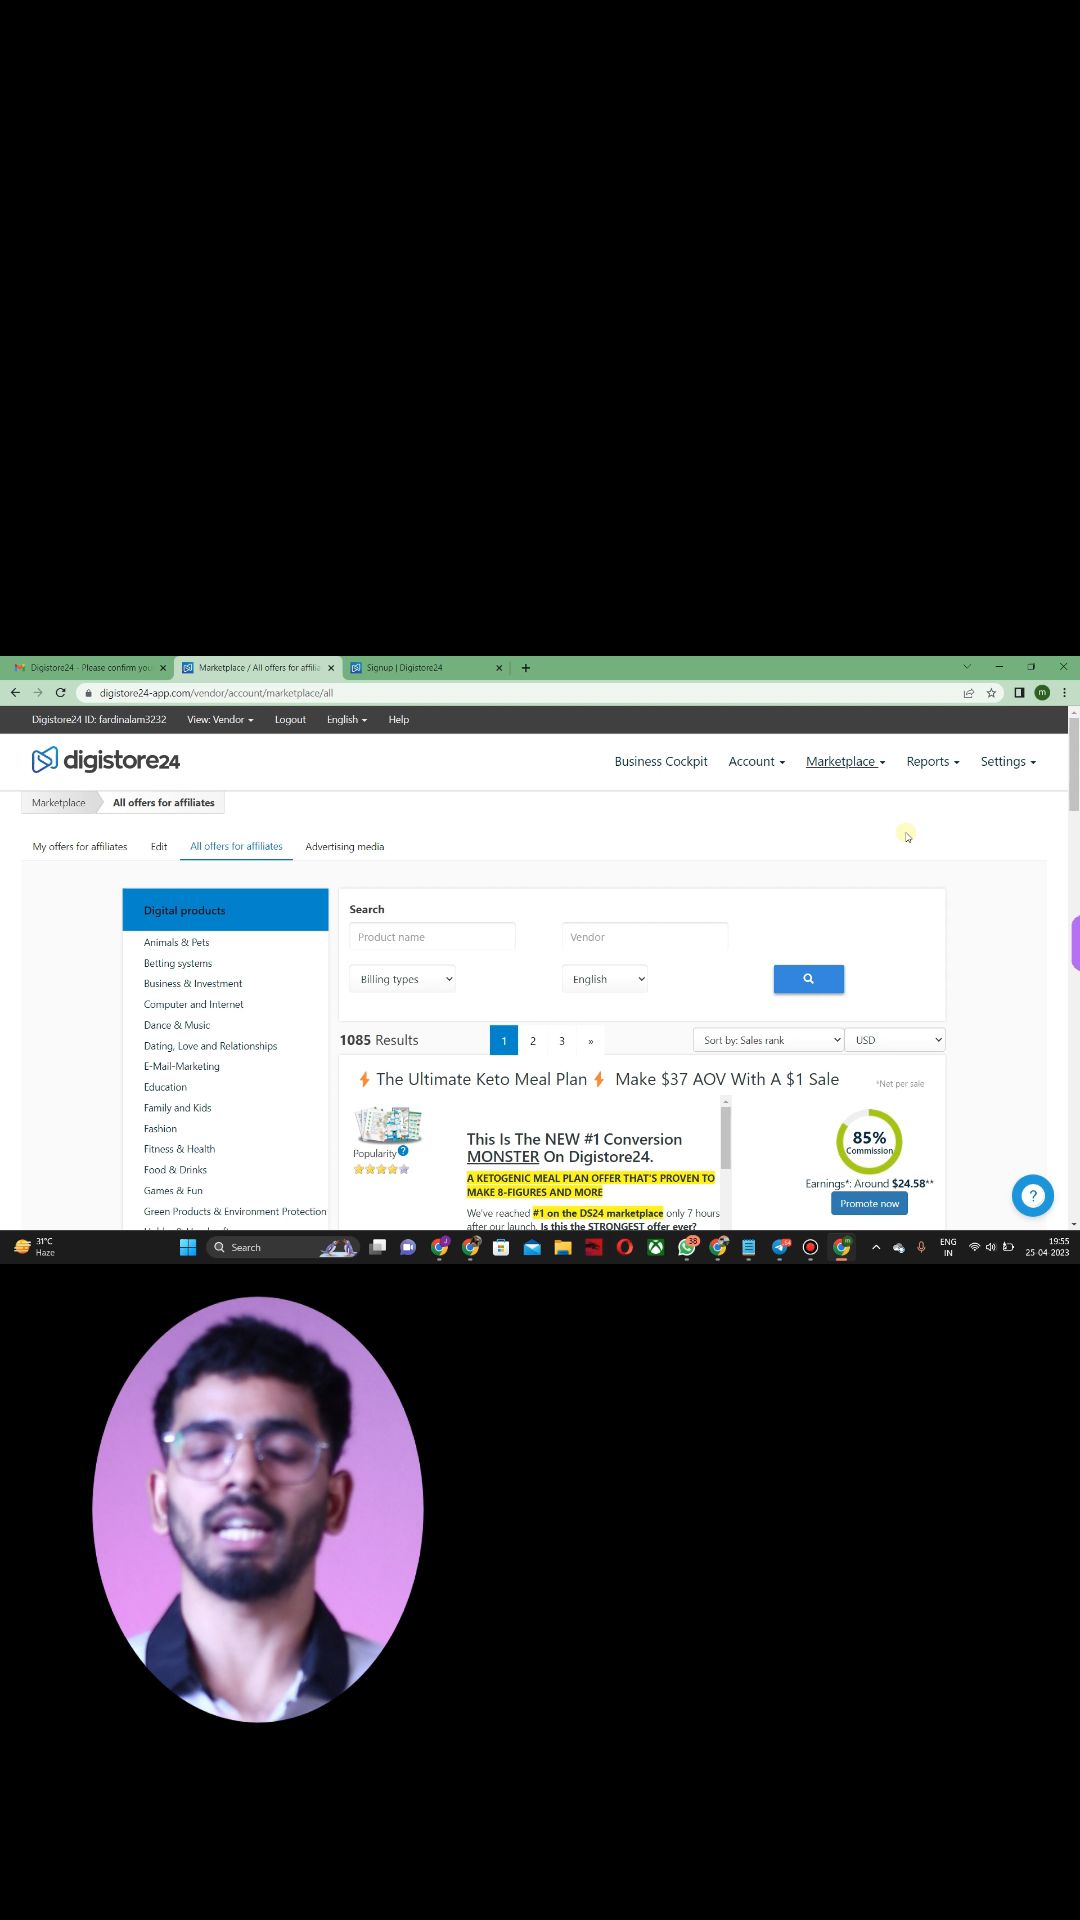1080x1920 pixels.
Task: Go to results page 2
Action: (533, 1040)
